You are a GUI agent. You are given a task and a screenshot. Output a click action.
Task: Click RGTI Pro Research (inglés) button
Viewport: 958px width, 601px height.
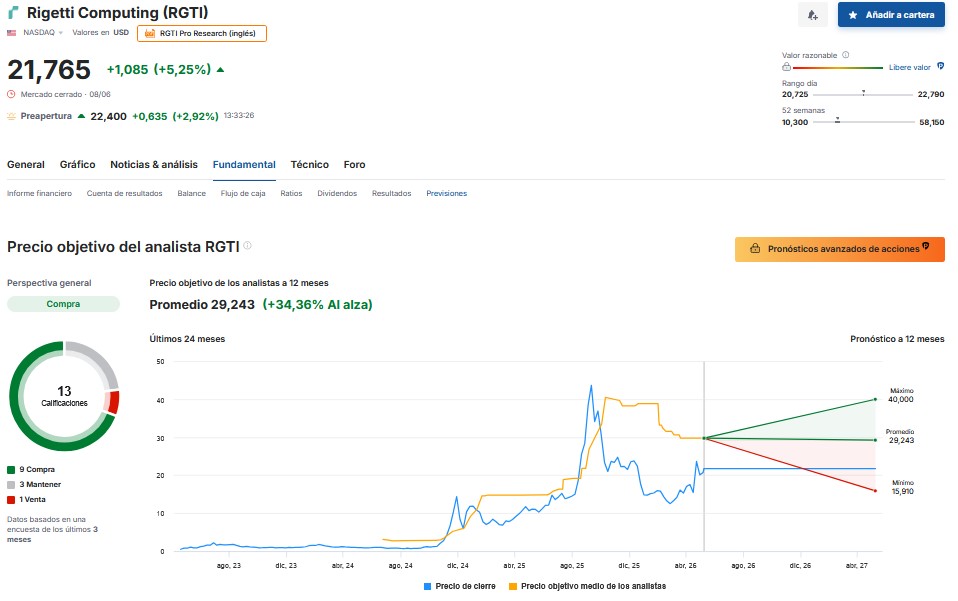click(x=202, y=34)
